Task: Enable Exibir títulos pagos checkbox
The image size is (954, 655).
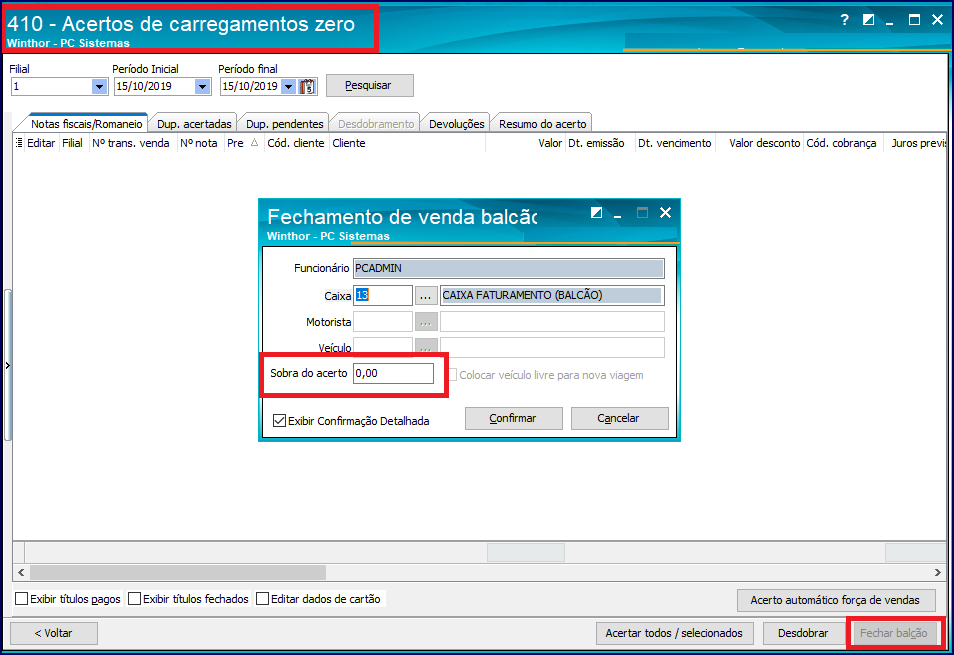Action: click(x=21, y=599)
